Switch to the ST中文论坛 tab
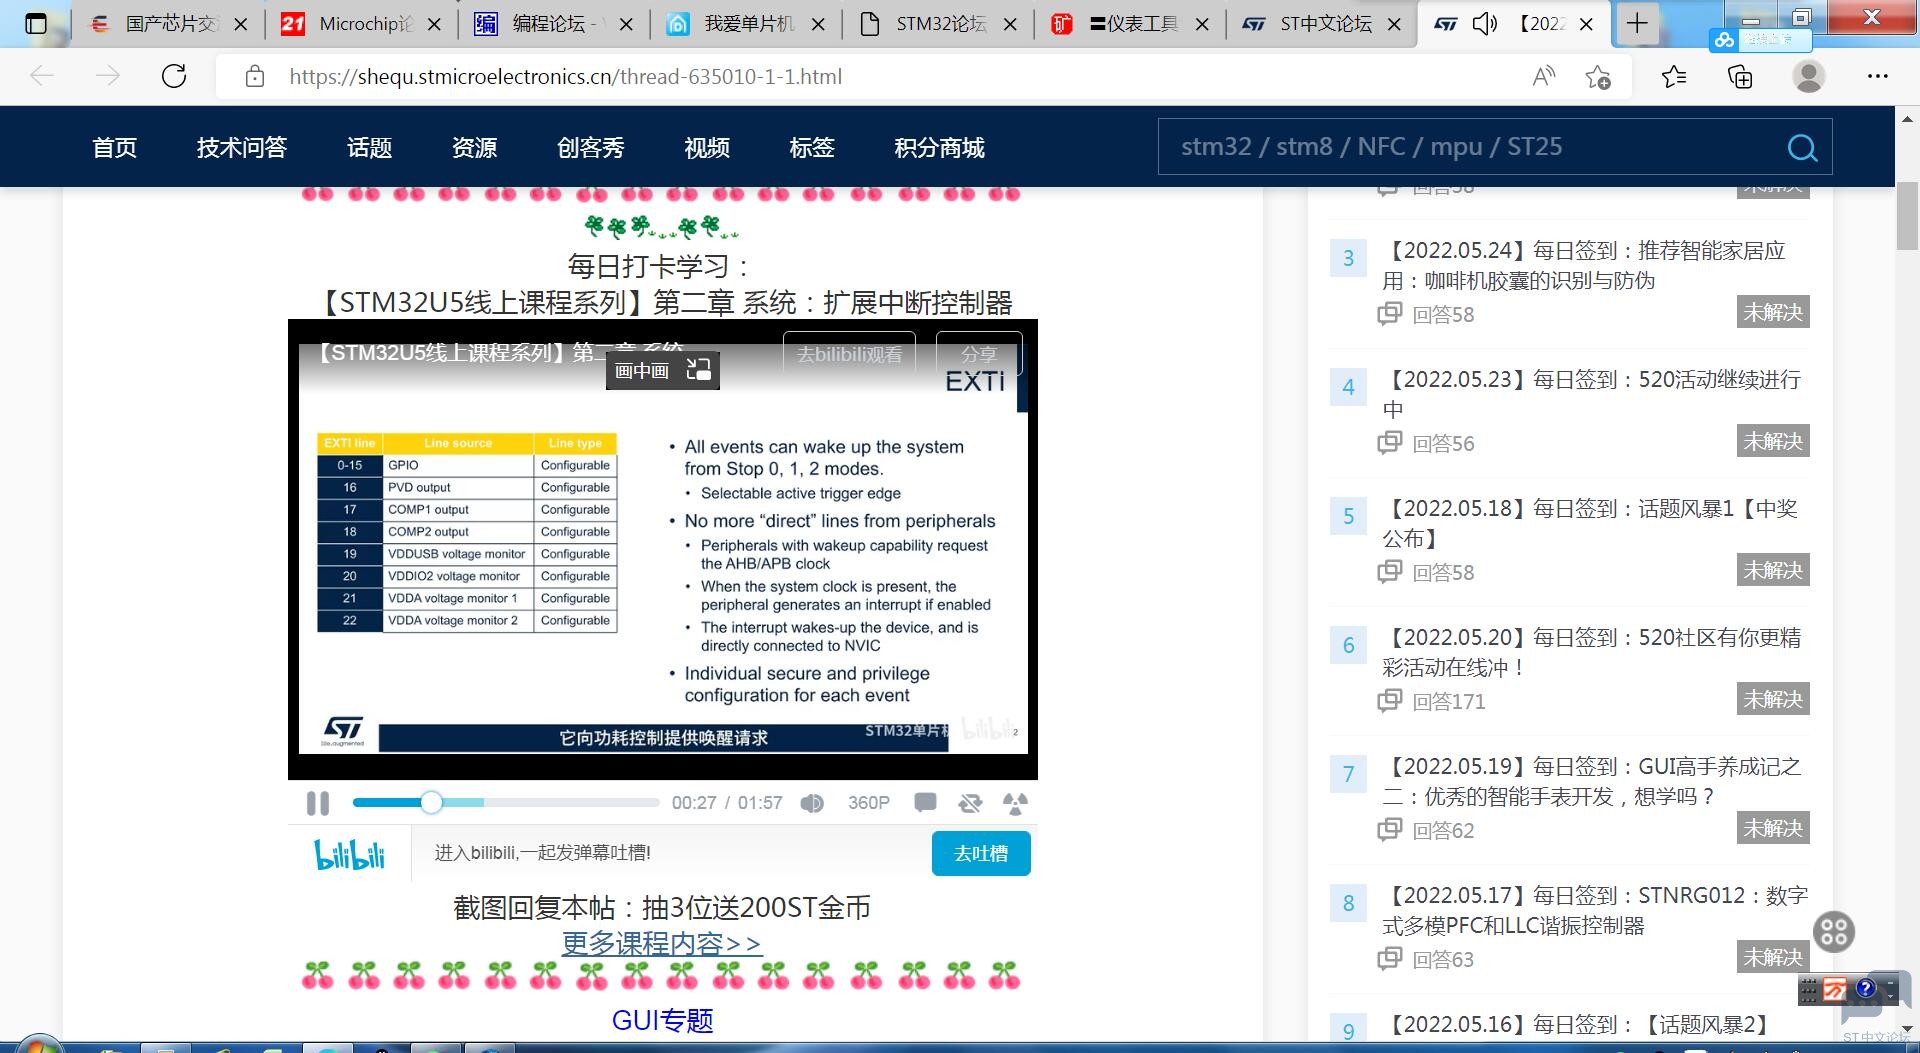1920x1053 pixels. pyautogui.click(x=1321, y=24)
